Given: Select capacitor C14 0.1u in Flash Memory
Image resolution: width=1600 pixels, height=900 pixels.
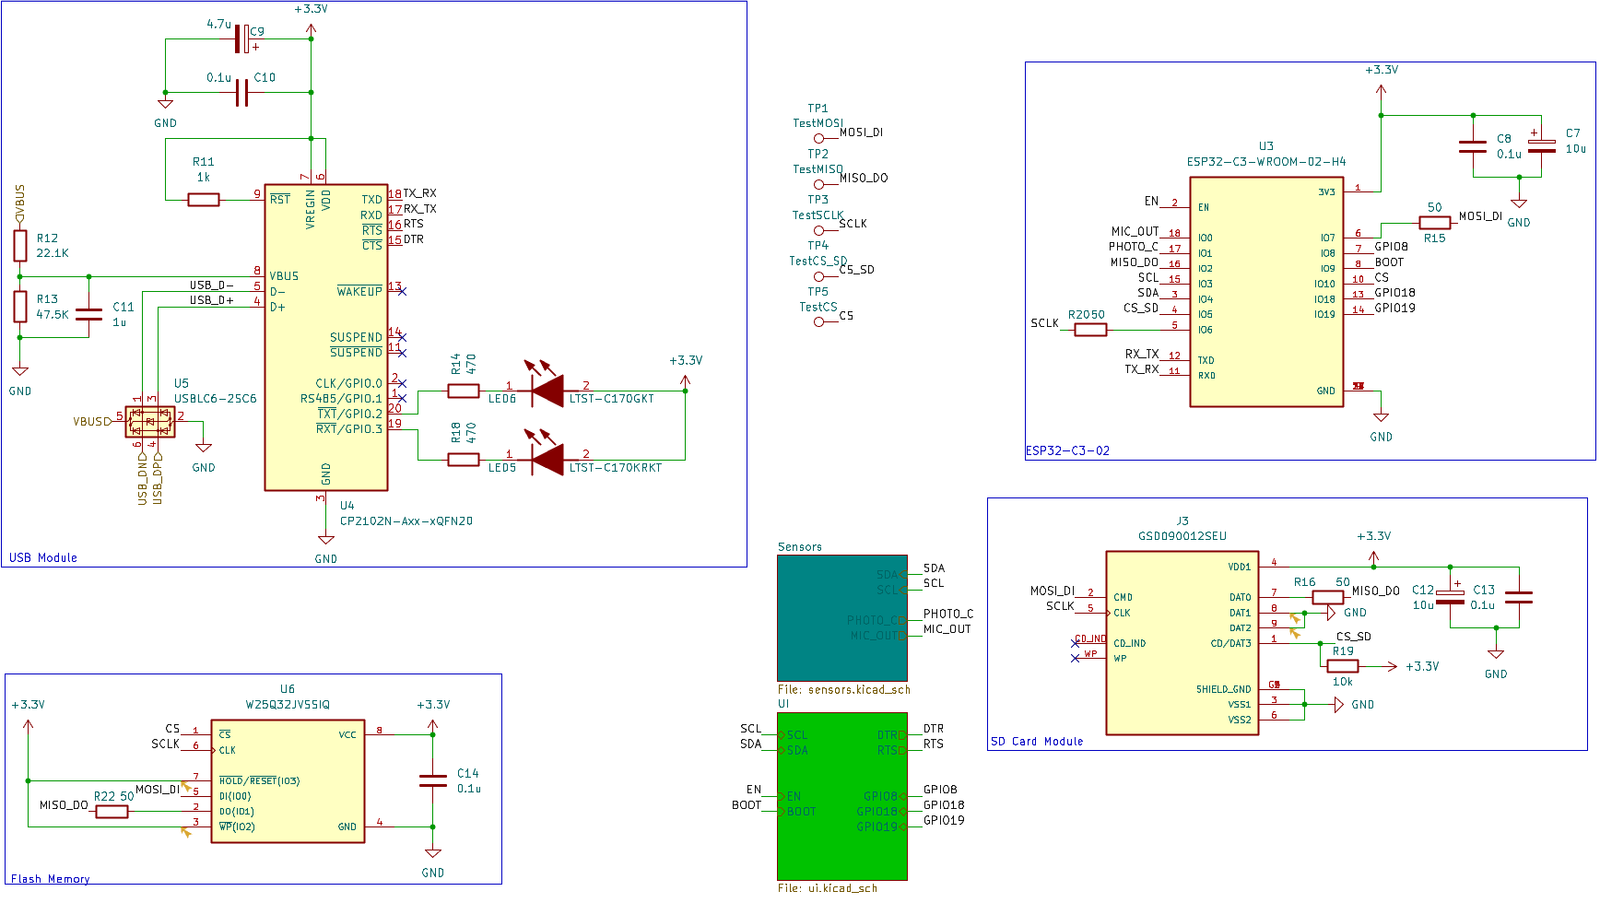Looking at the screenshot, I should 433,781.
